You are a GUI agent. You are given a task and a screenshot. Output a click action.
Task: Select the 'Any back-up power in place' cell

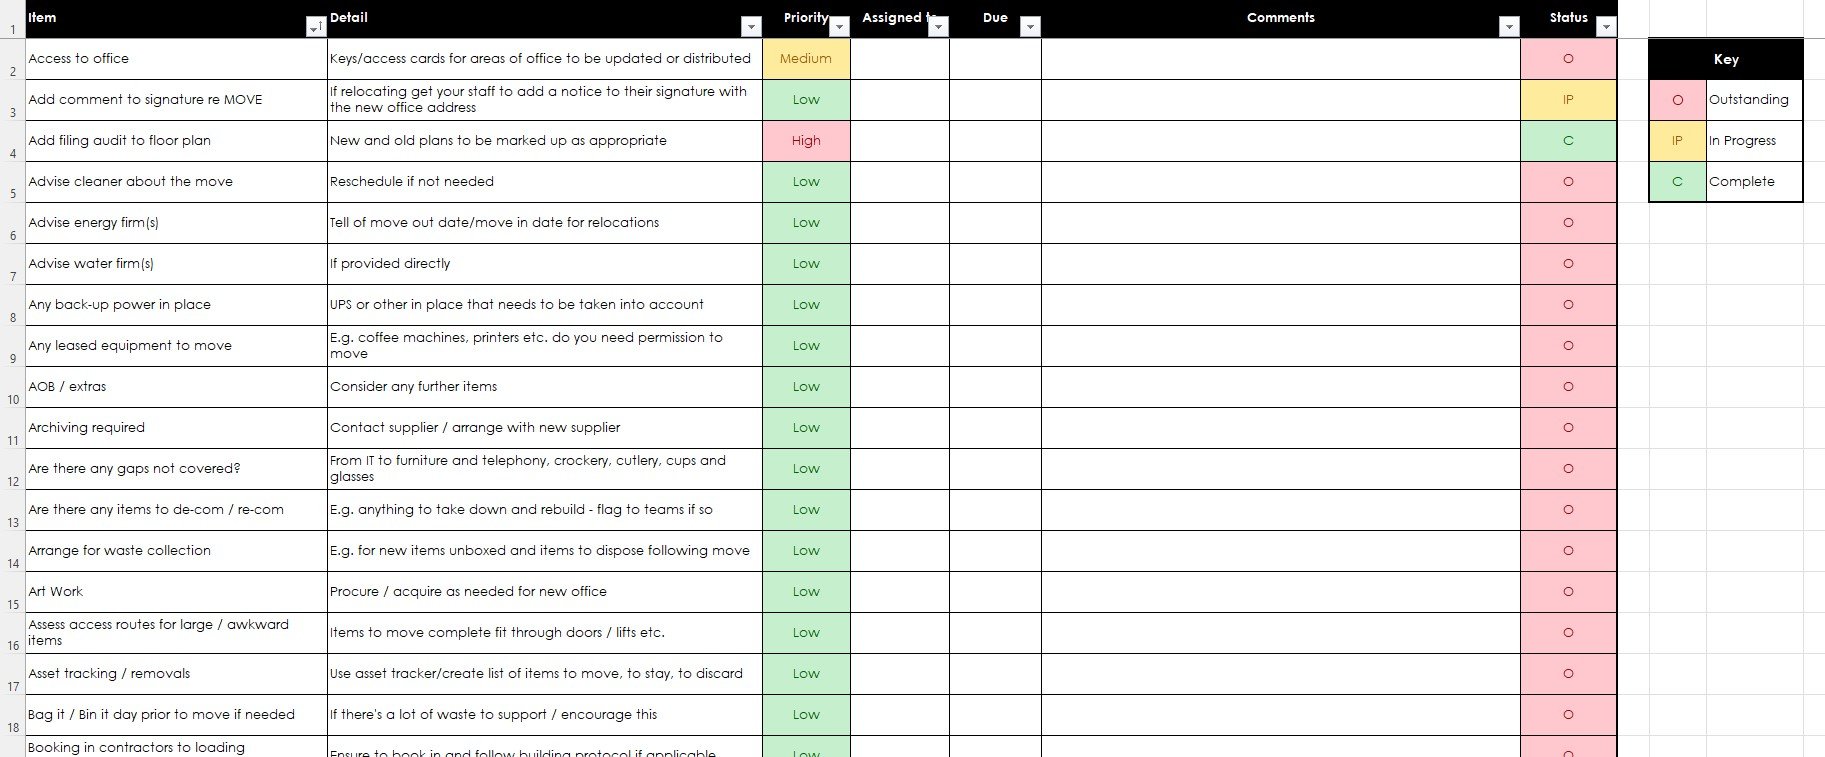tap(176, 305)
